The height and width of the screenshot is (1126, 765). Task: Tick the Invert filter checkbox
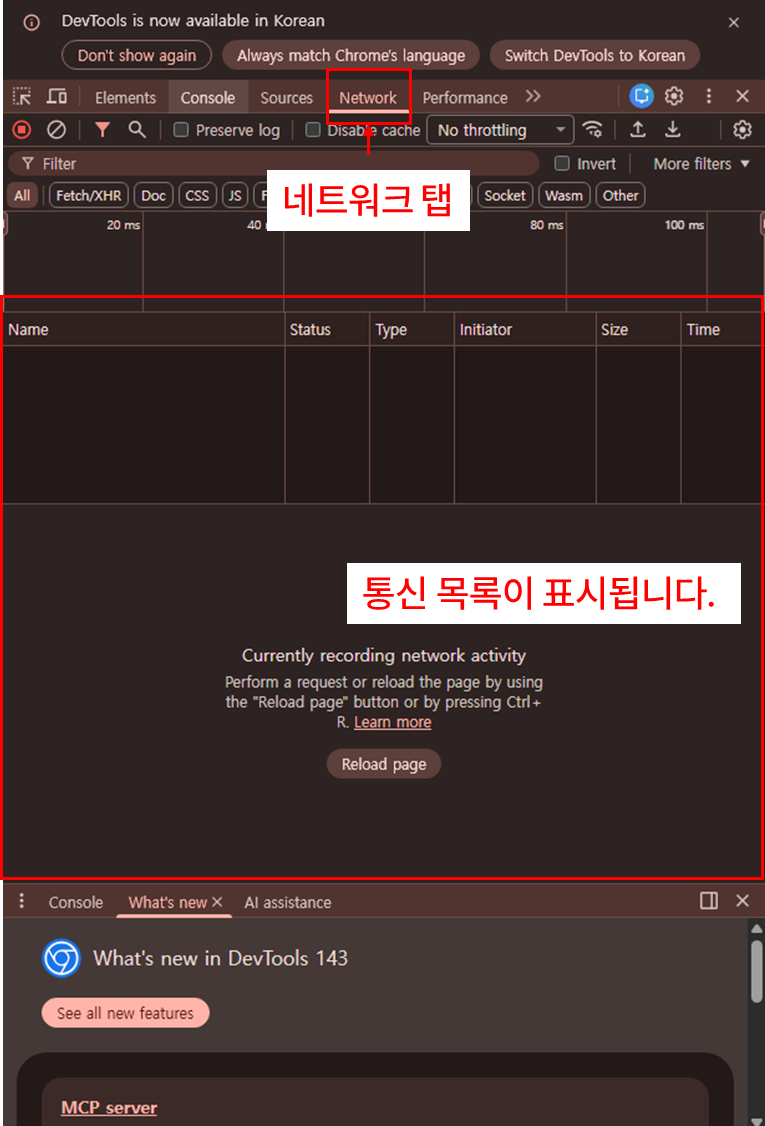[562, 164]
